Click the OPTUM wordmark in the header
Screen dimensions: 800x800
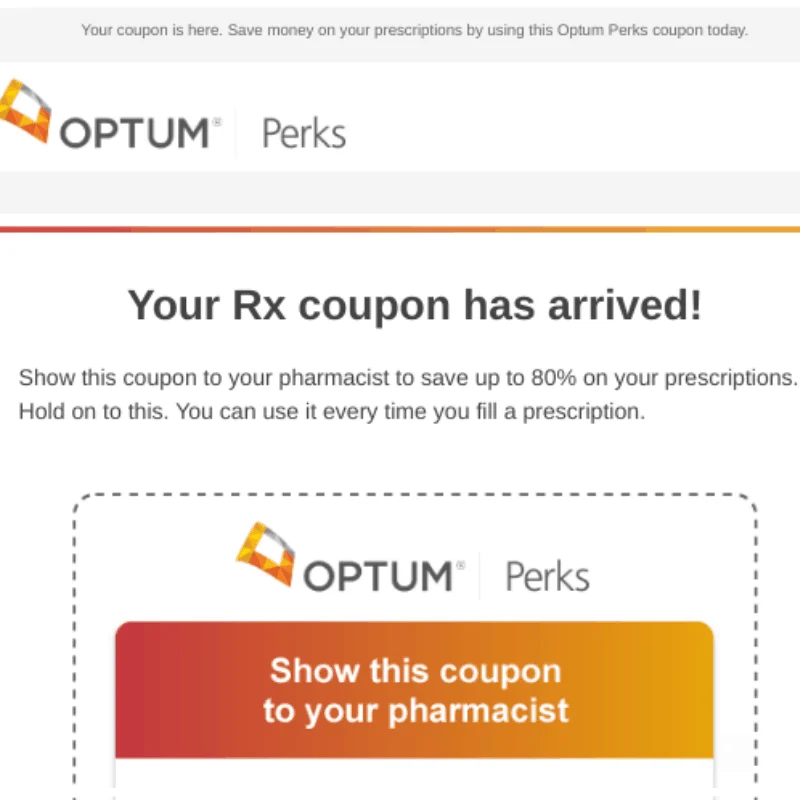point(134,133)
